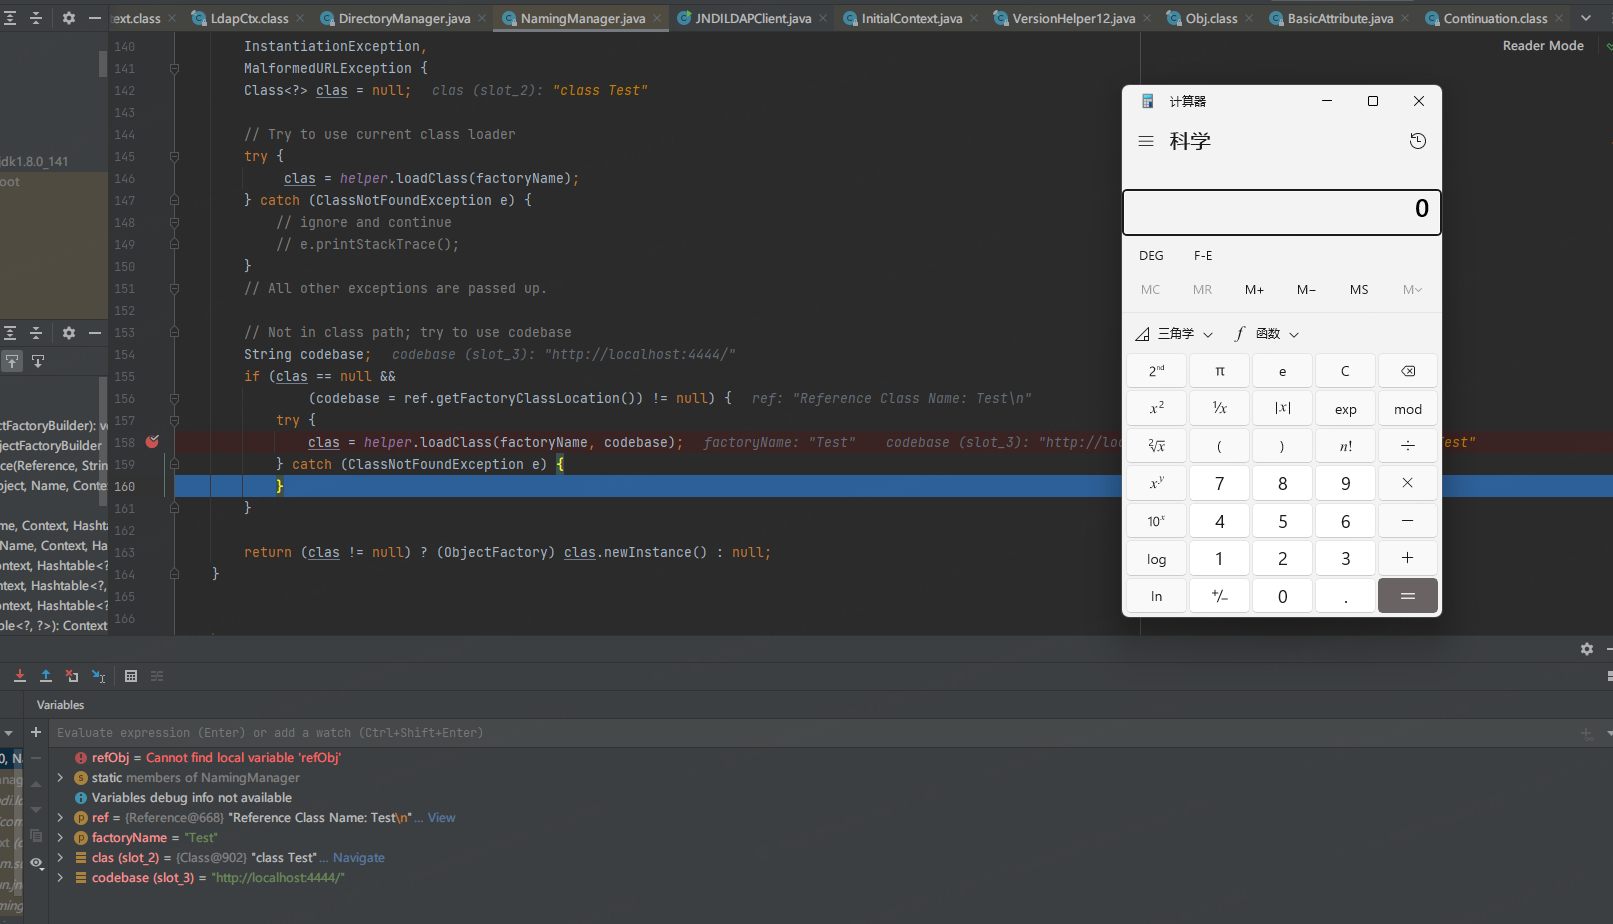Add a new watch with the plus icon

(x=36, y=732)
